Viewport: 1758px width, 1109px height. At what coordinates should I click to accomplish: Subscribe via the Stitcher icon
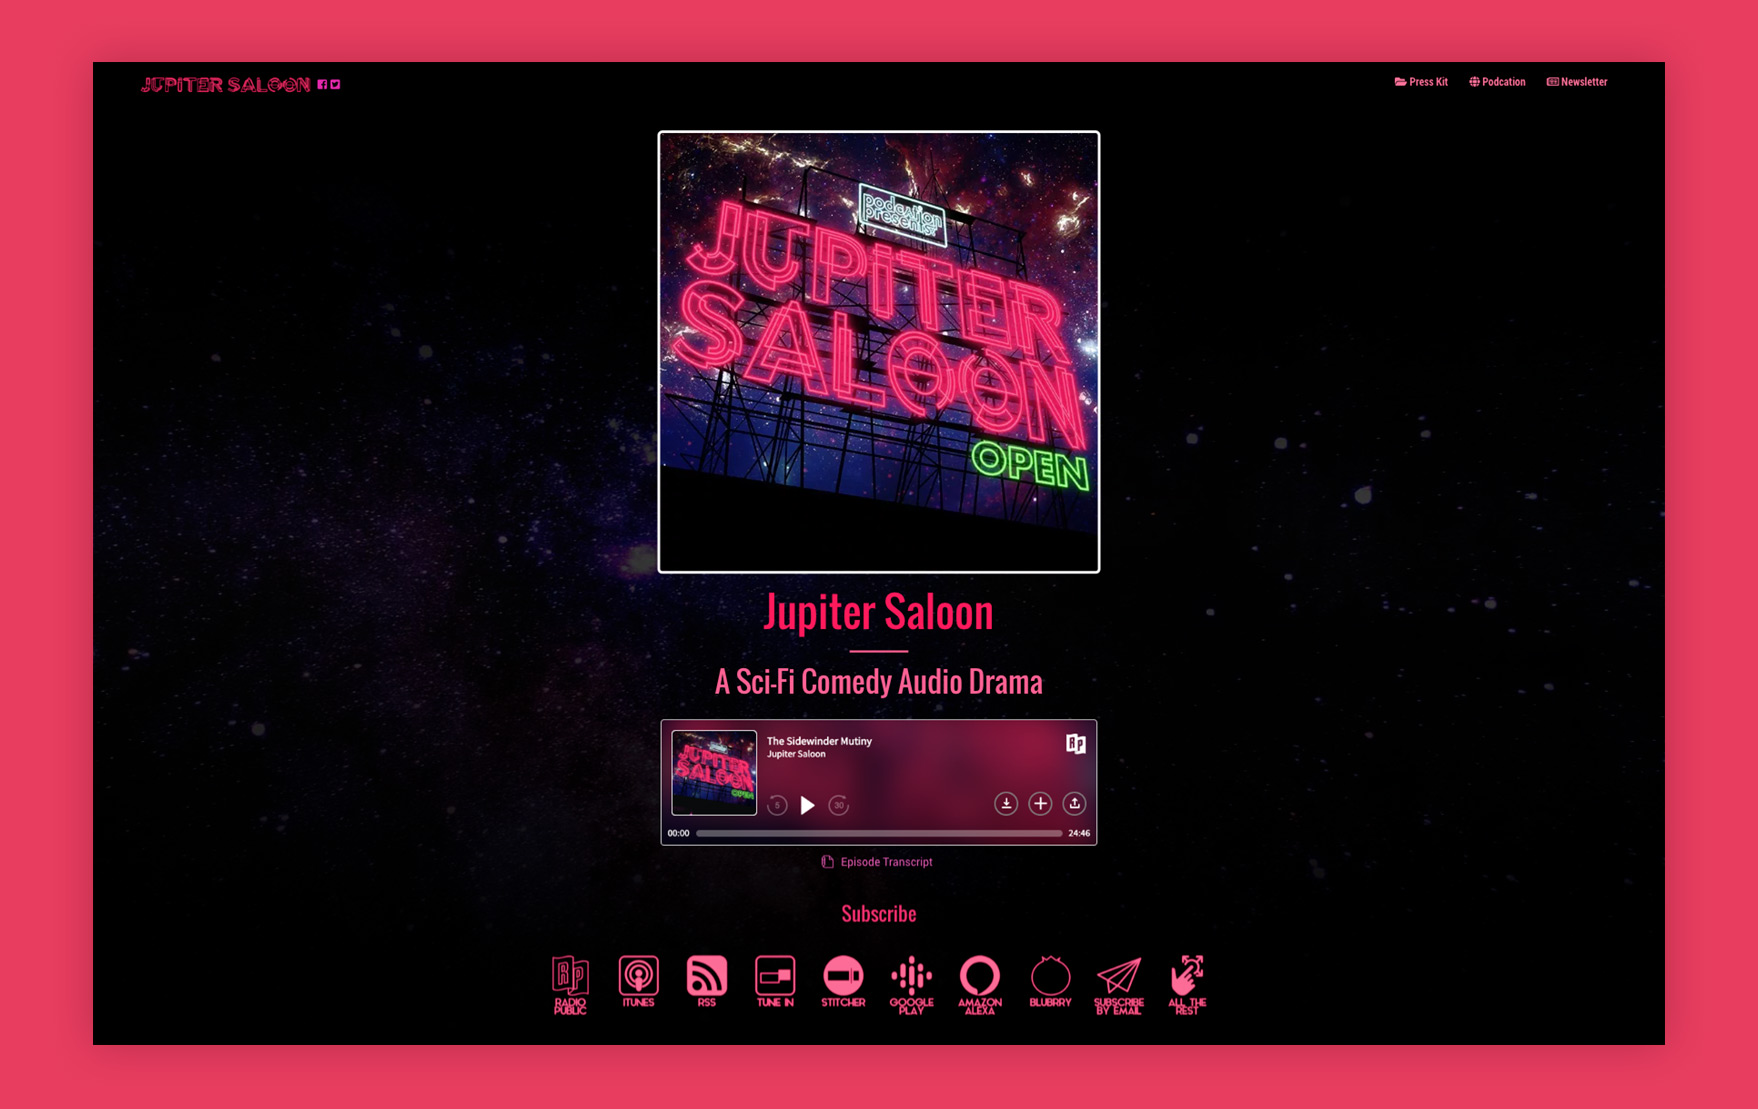[843, 982]
